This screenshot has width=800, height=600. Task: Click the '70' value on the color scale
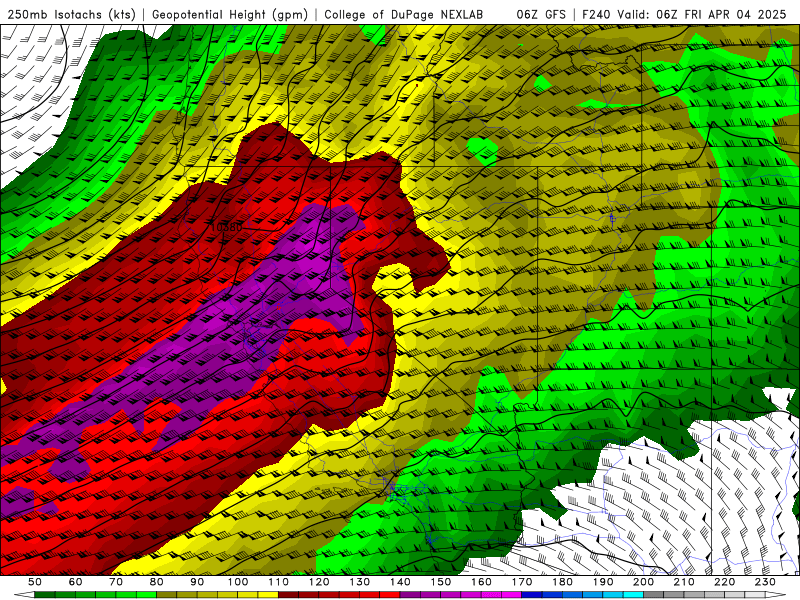116,582
